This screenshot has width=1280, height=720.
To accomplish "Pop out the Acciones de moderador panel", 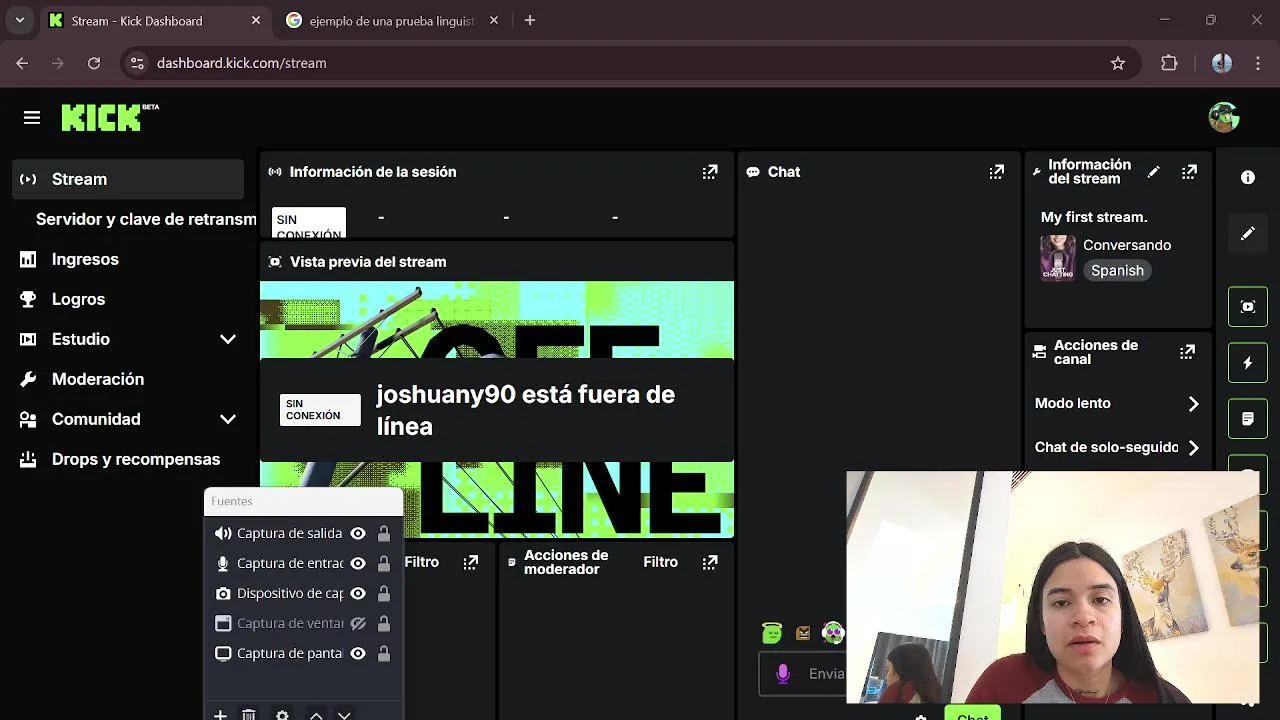I will click(710, 562).
